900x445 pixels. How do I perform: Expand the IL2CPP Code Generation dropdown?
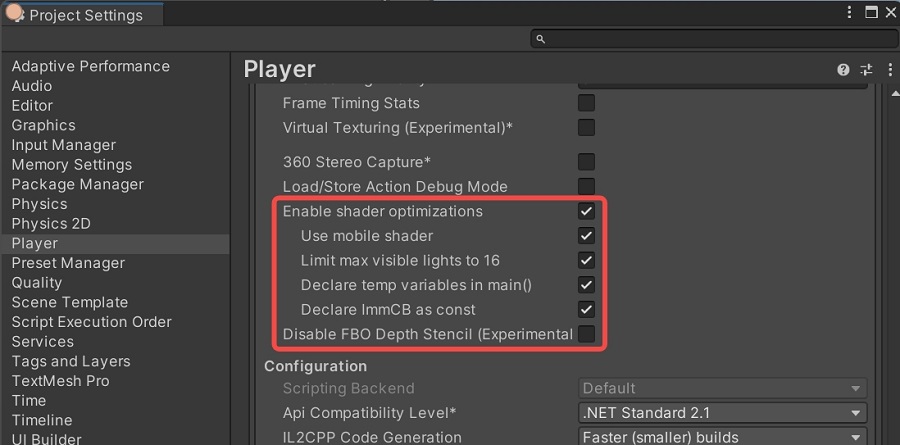pyautogui.click(x=722, y=437)
